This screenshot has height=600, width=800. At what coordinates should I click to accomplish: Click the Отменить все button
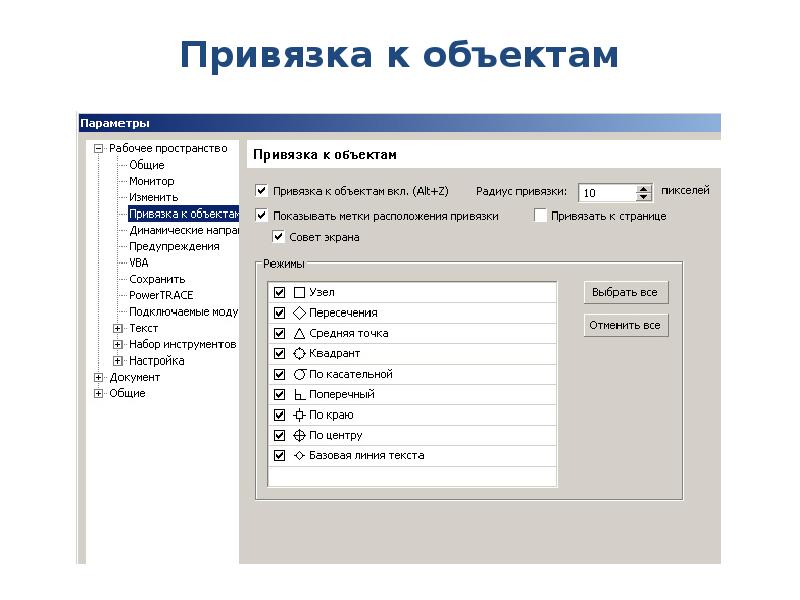coord(626,325)
